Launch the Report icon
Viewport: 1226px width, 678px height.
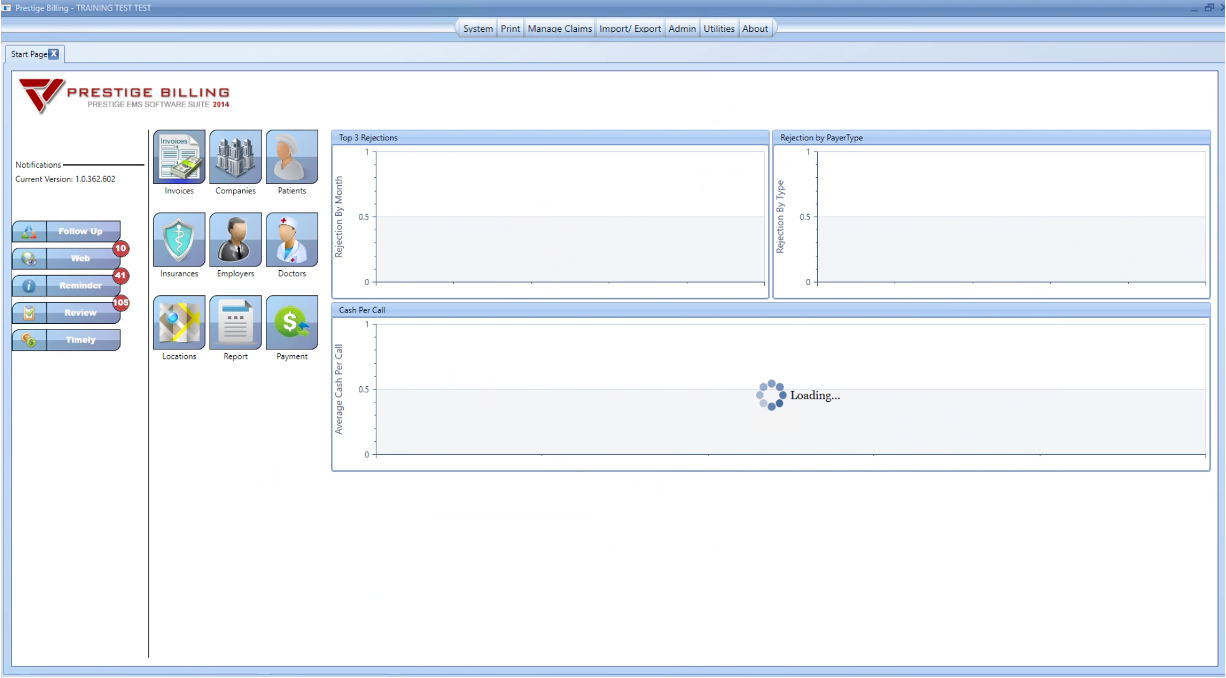click(x=235, y=322)
